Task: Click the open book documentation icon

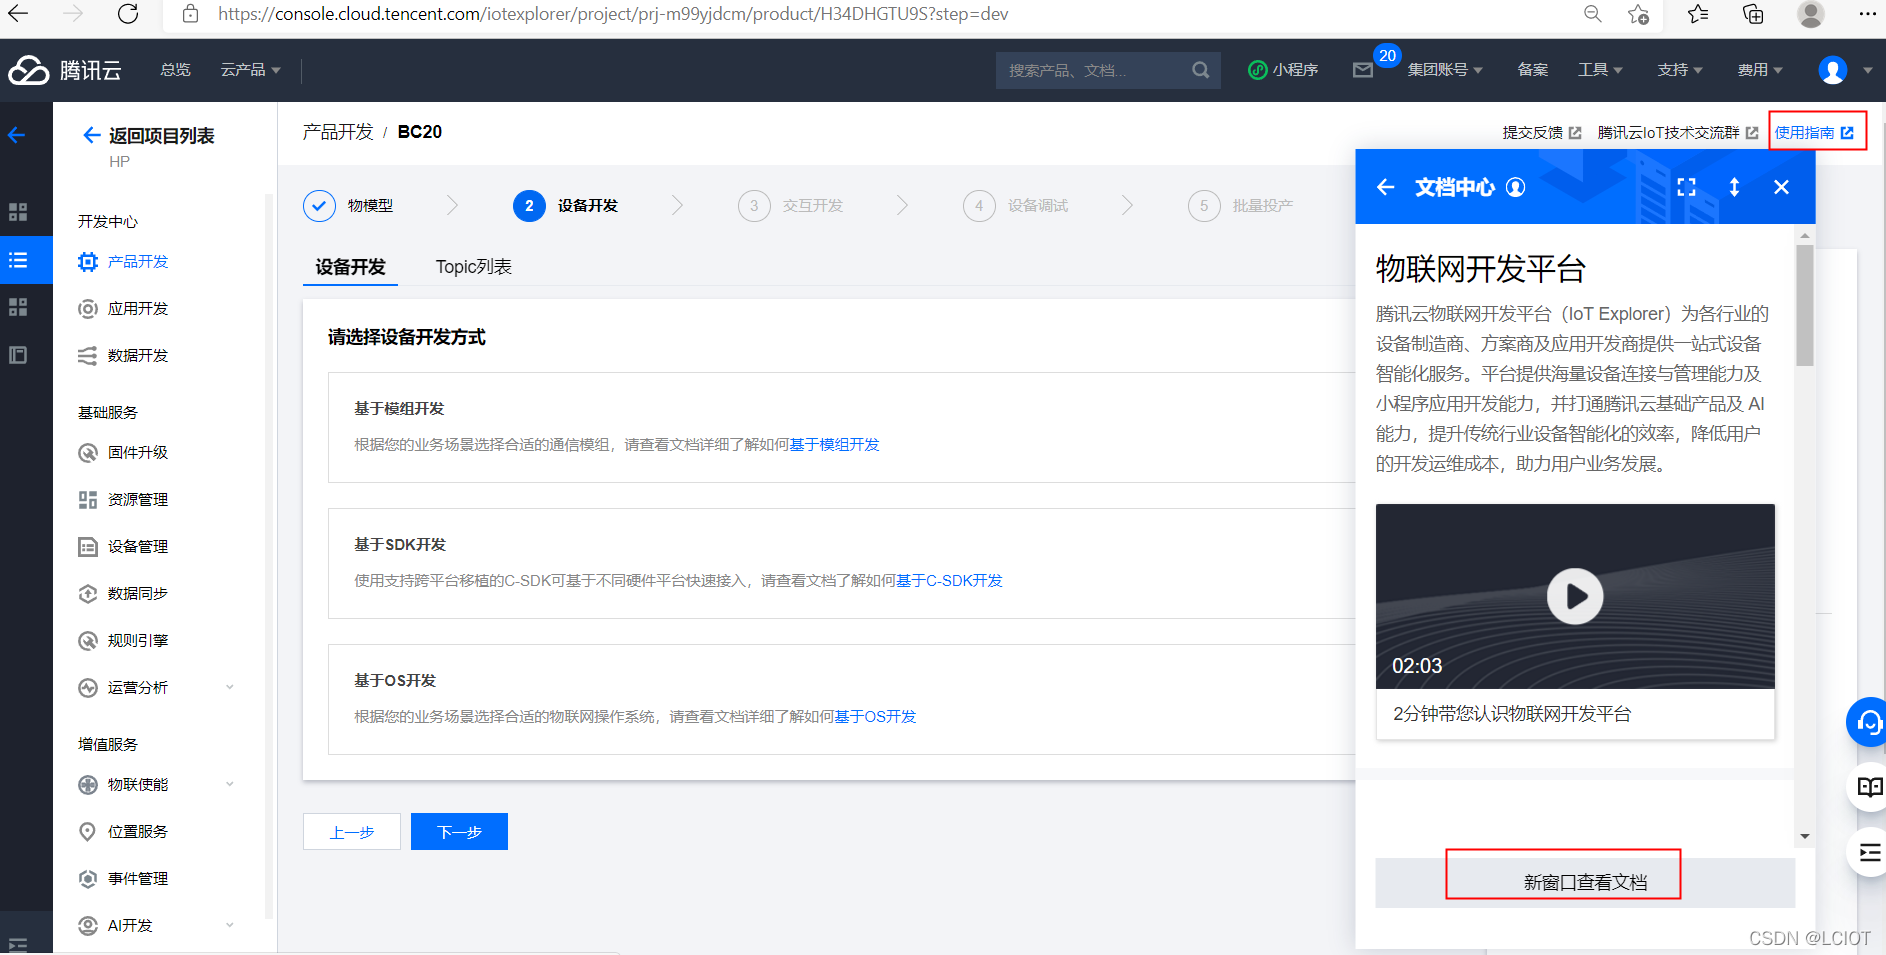Action: point(1868,787)
